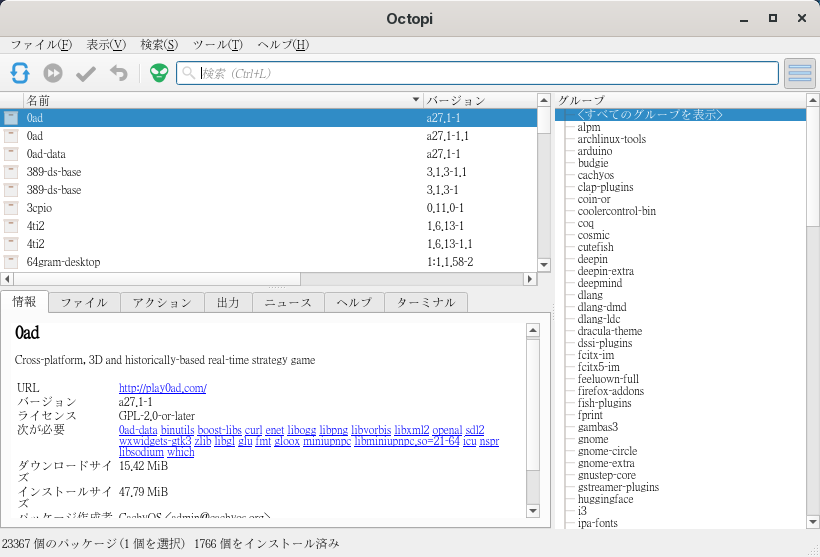This screenshot has width=820, height=557.
Task: Click the horizontal scroll right arrow
Action: pos(530,279)
